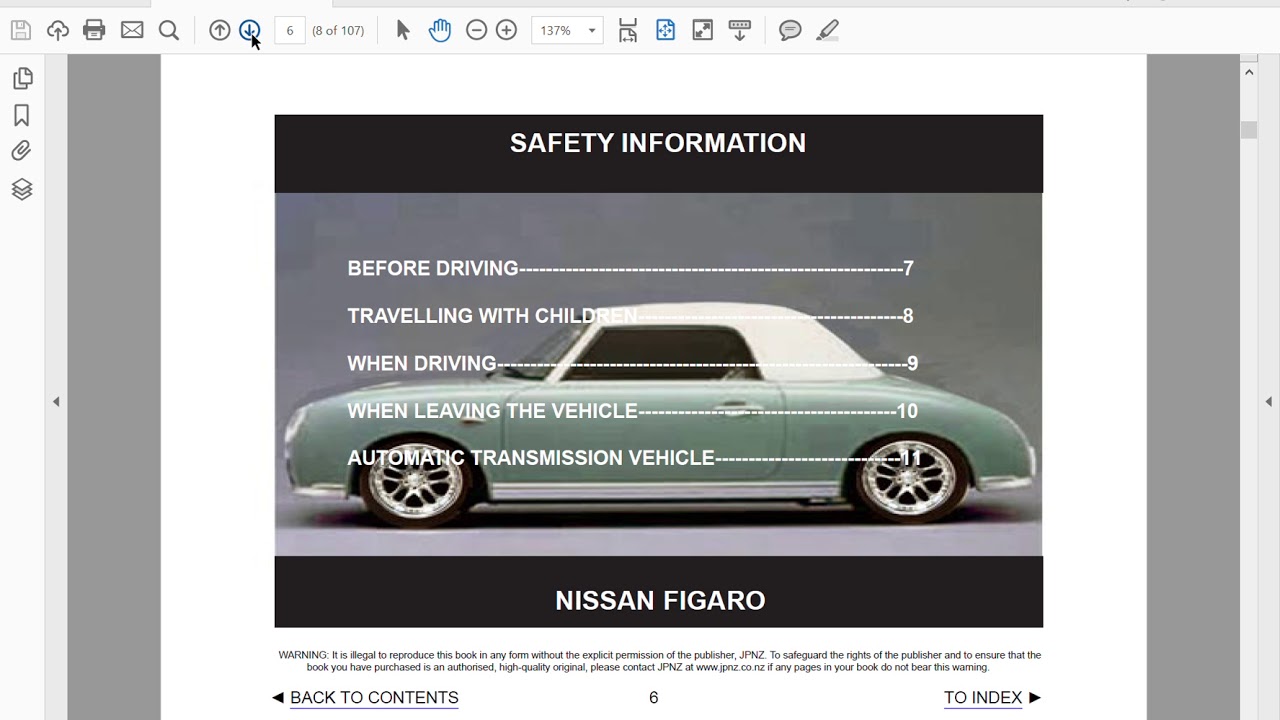The image size is (1280, 720).
Task: Choose the Selection arrow tool
Action: point(403,30)
